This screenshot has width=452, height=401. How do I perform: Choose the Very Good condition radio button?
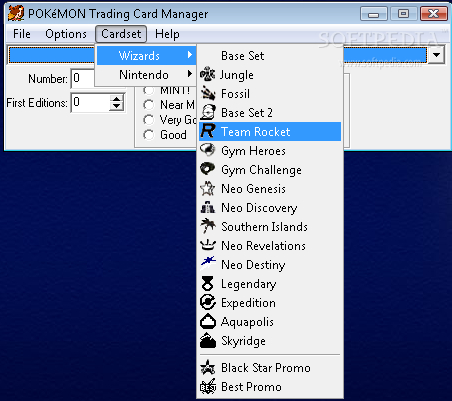tap(148, 120)
